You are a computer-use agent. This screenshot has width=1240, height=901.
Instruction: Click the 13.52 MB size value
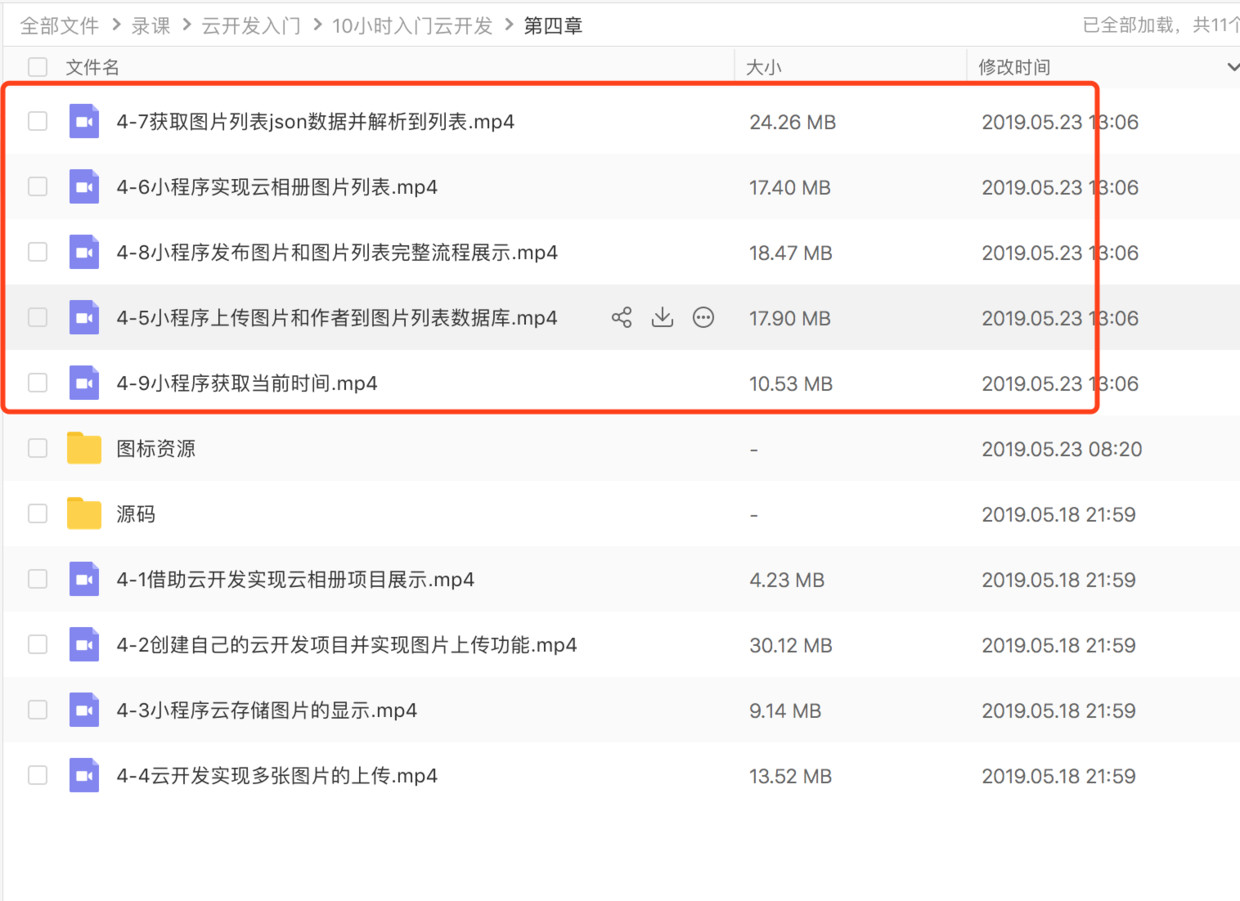click(x=791, y=775)
